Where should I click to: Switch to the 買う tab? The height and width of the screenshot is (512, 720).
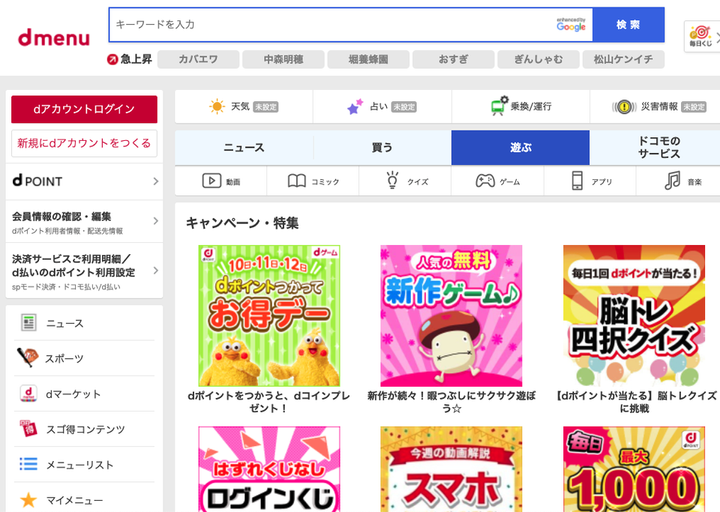pyautogui.click(x=382, y=147)
